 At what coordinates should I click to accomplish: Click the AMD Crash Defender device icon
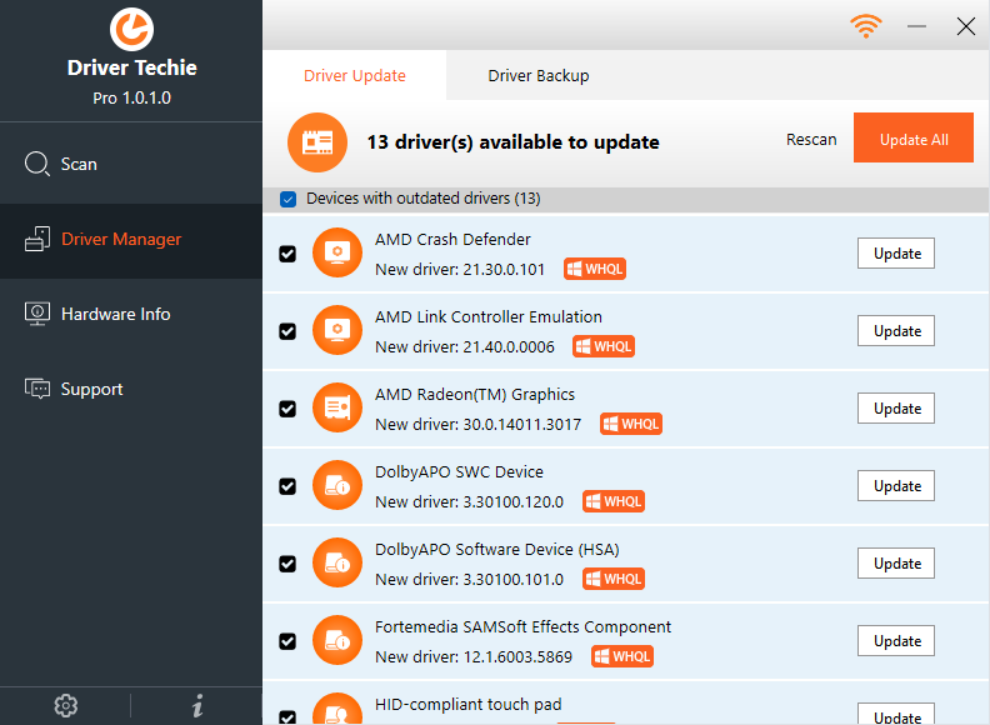(x=337, y=253)
